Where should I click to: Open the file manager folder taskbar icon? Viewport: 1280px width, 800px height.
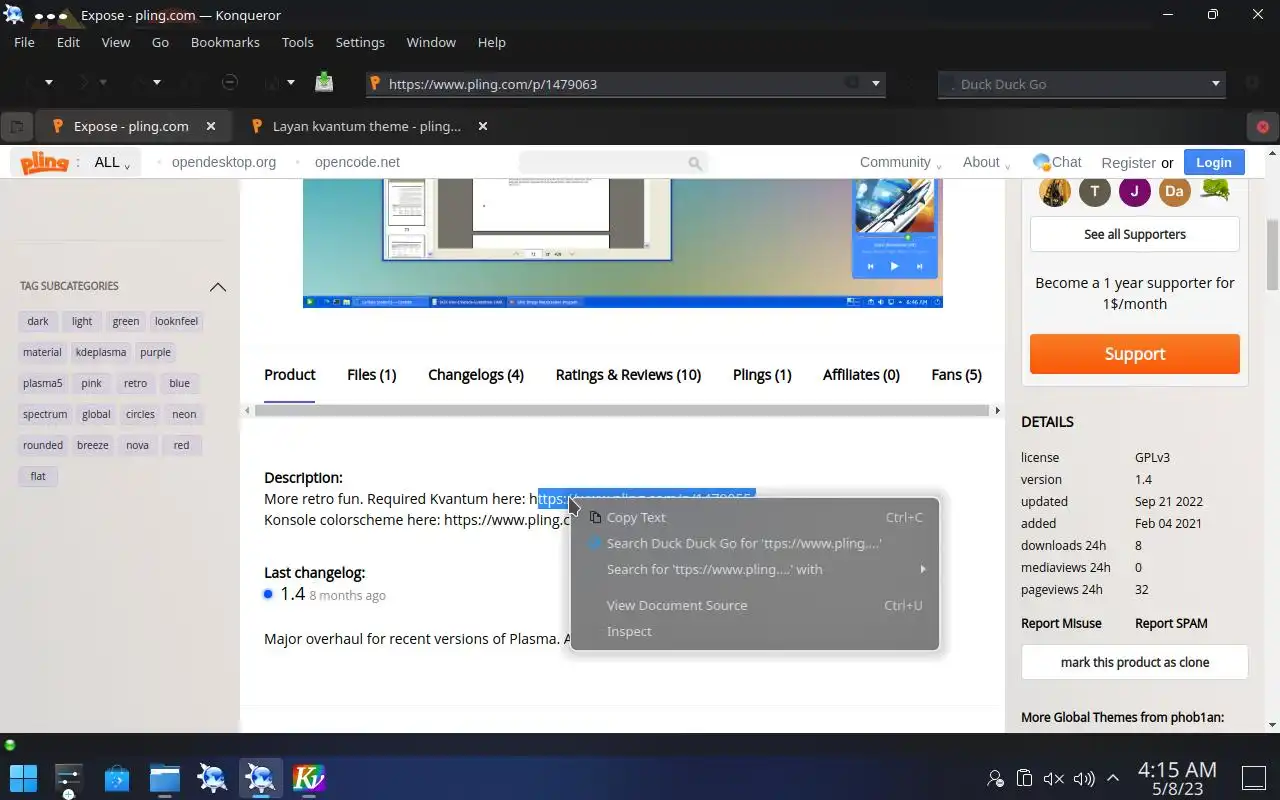click(x=165, y=777)
